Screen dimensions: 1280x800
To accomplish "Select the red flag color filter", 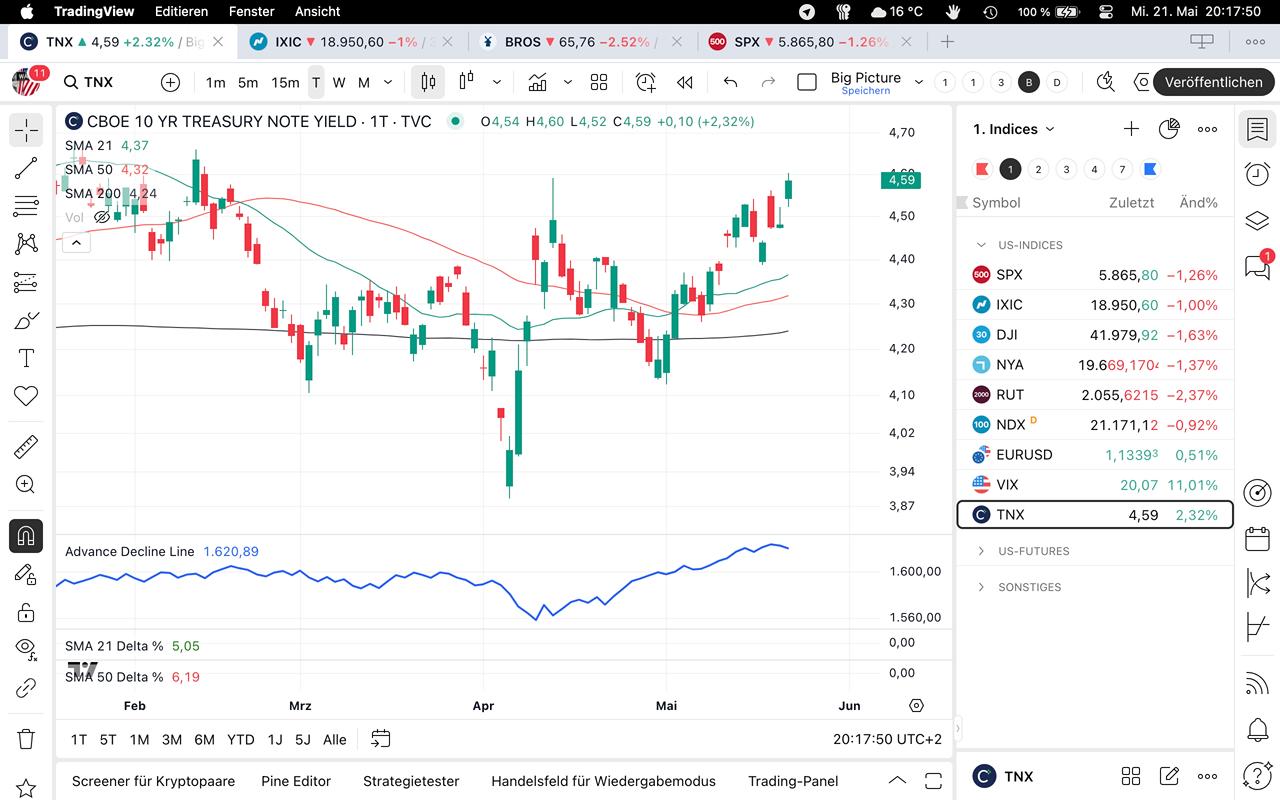I will pyautogui.click(x=982, y=169).
